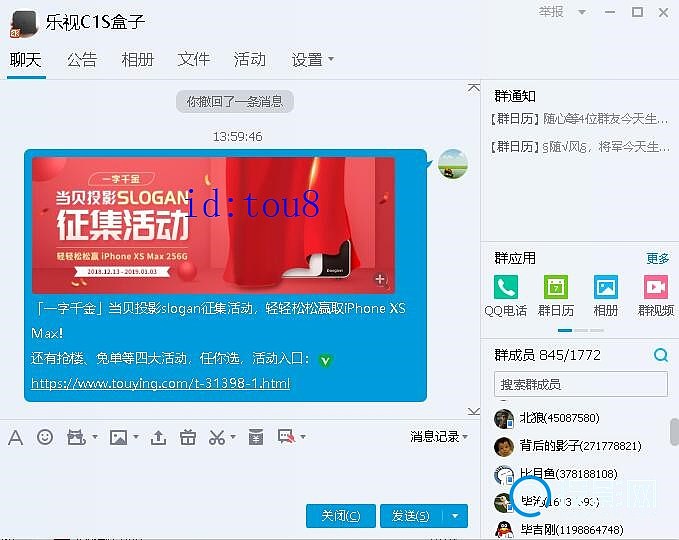Open the 设置 settings menu
This screenshot has width=679, height=540.
[312, 60]
